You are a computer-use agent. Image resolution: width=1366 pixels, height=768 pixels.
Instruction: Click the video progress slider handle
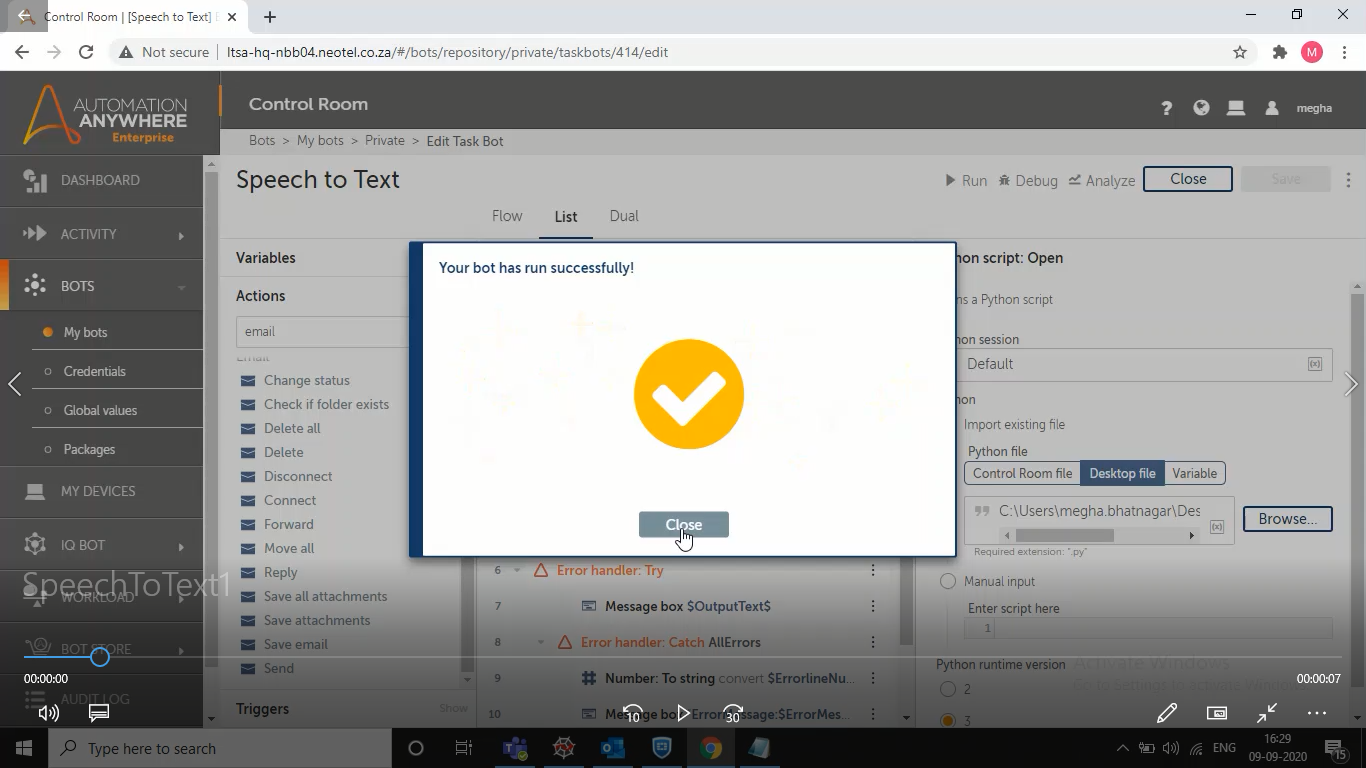99,657
